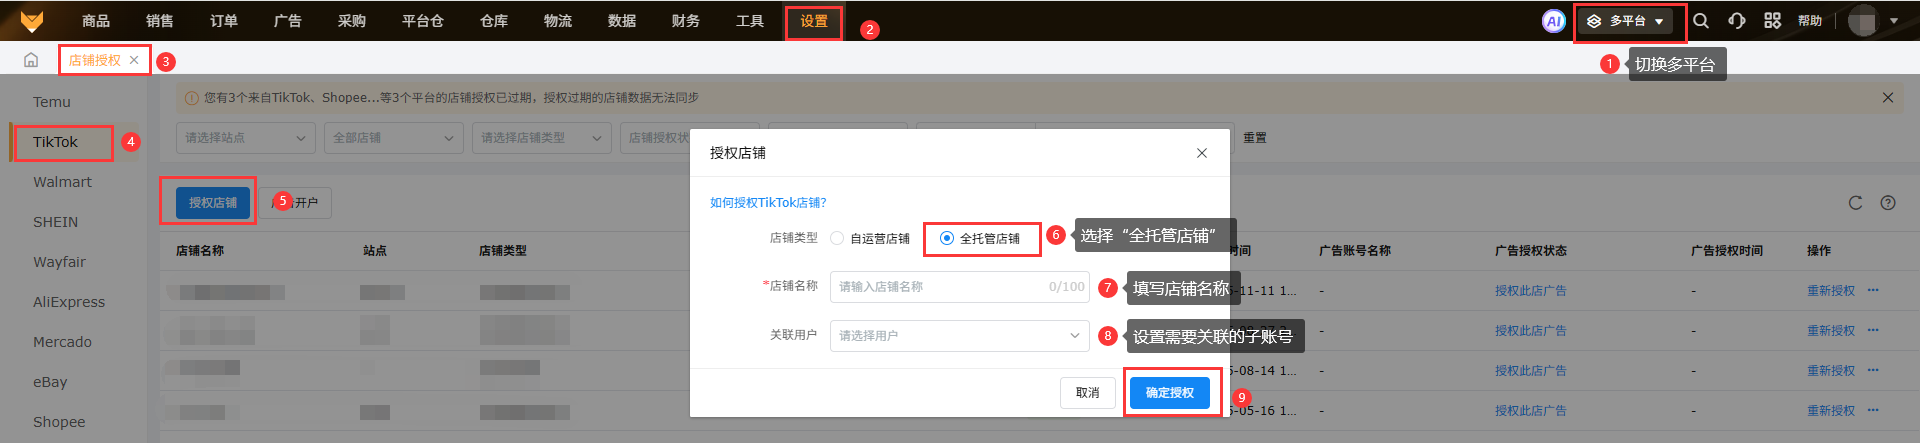Open the apps grid icon

1772,21
